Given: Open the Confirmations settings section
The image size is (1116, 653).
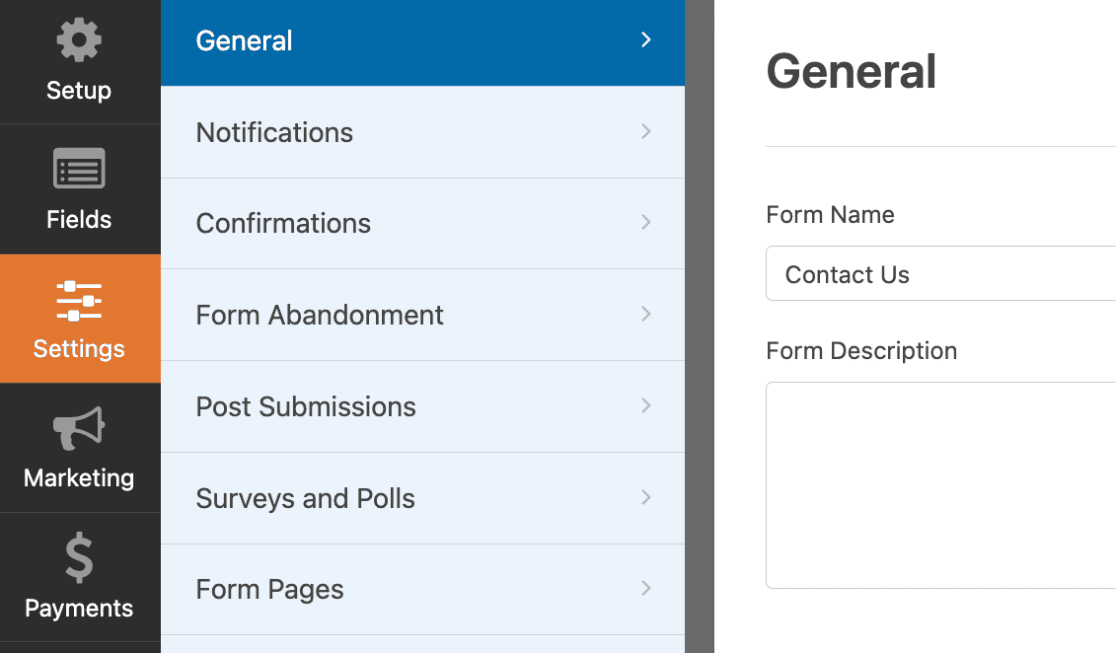Looking at the screenshot, I should (423, 224).
